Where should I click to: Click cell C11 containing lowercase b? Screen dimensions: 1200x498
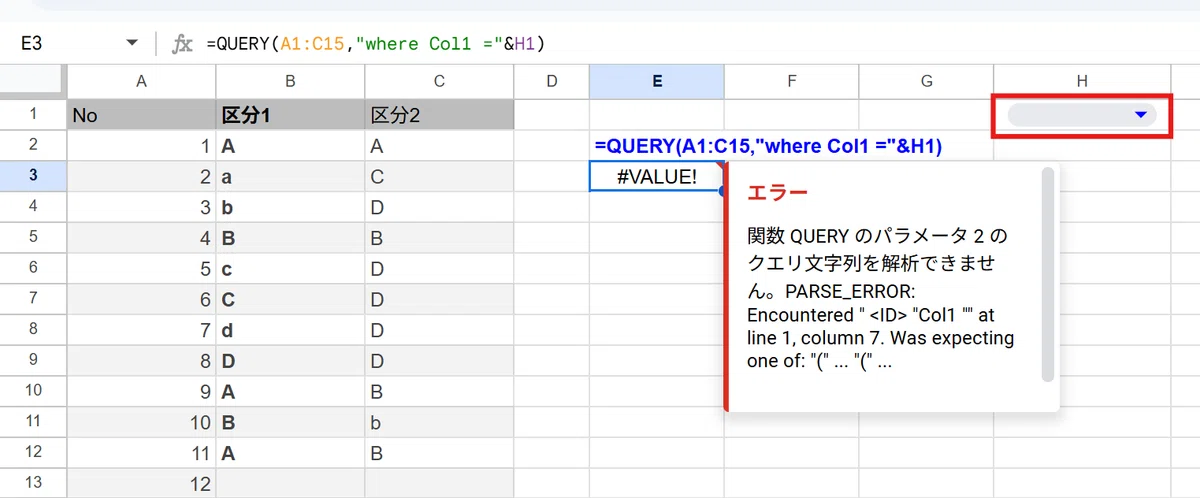click(x=439, y=422)
